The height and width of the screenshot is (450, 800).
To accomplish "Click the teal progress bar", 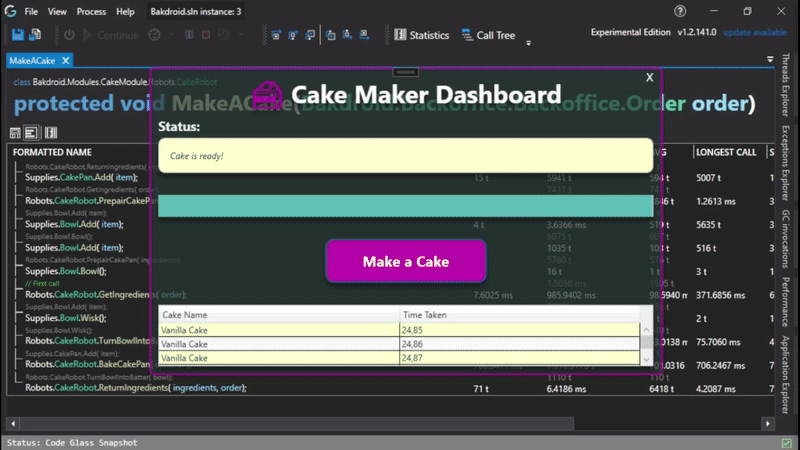I will [405, 206].
